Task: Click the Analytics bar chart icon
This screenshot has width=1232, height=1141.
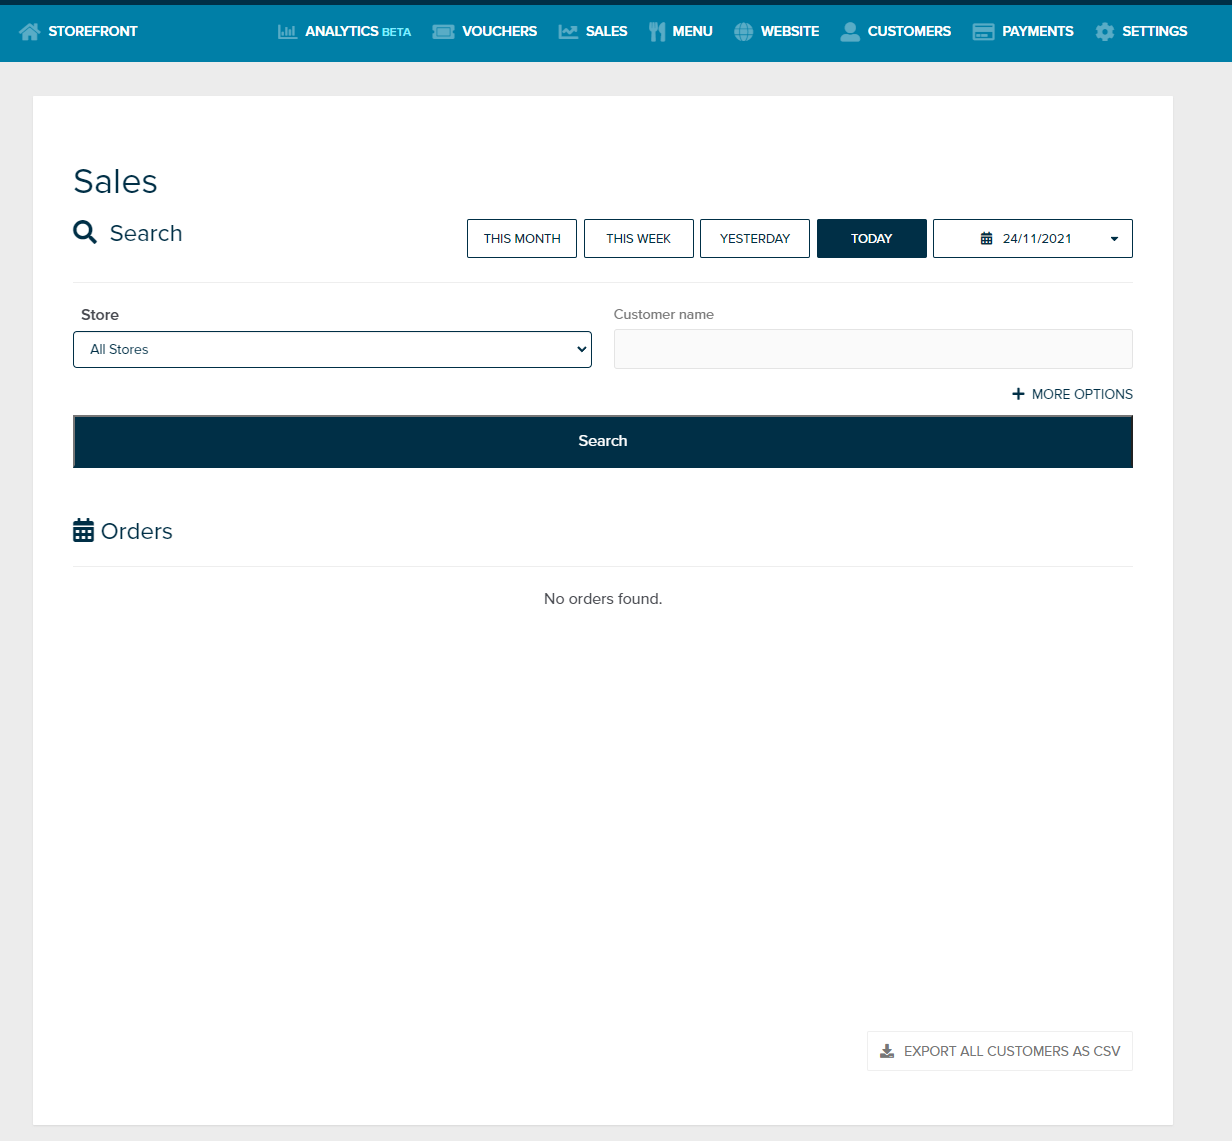Action: 287,32
